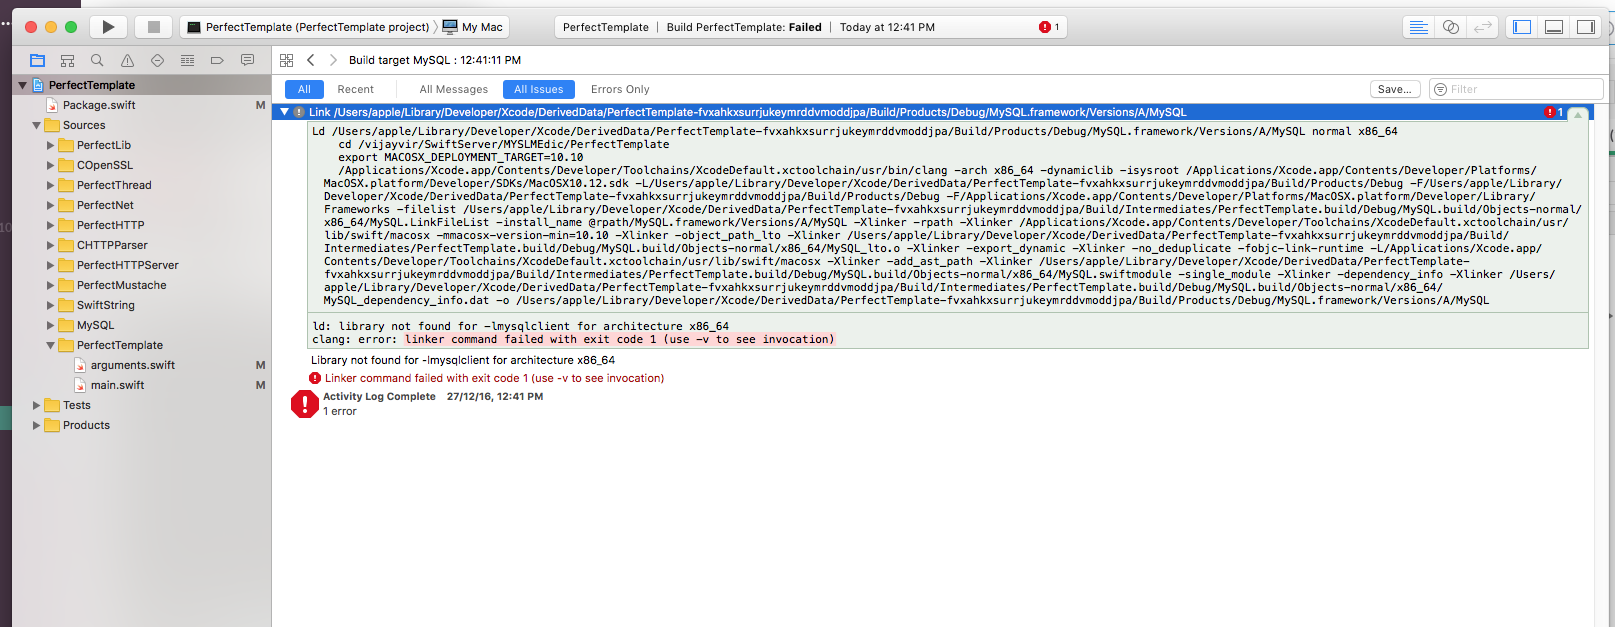Collapse the Link MySQL log entry triangle
The height and width of the screenshot is (627, 1615).
(x=285, y=112)
